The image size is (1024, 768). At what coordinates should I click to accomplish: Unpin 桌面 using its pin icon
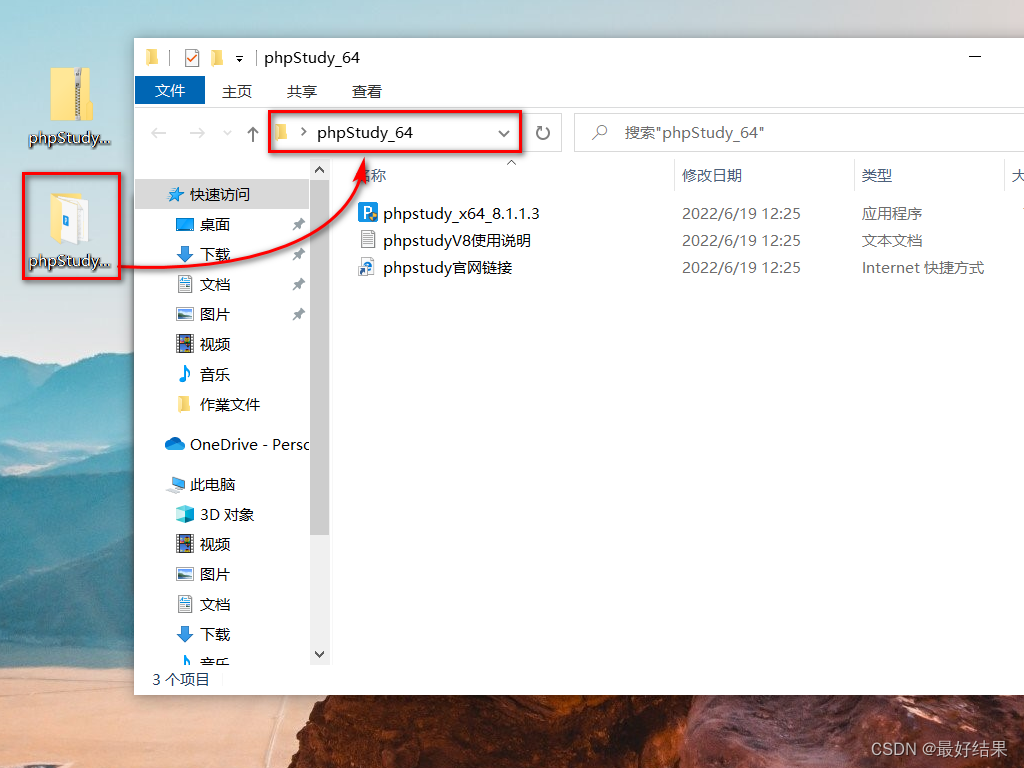pyautogui.click(x=298, y=225)
